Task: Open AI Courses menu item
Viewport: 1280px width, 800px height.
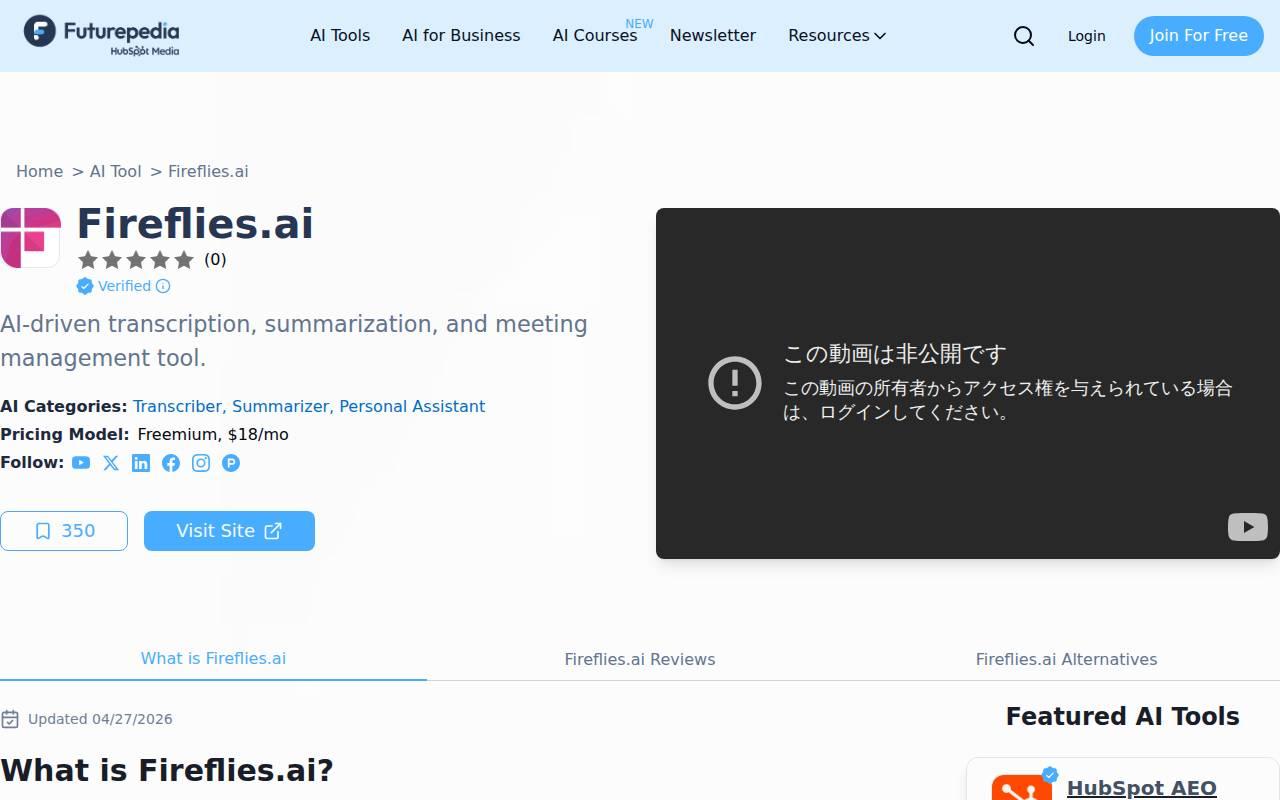Action: [x=595, y=36]
